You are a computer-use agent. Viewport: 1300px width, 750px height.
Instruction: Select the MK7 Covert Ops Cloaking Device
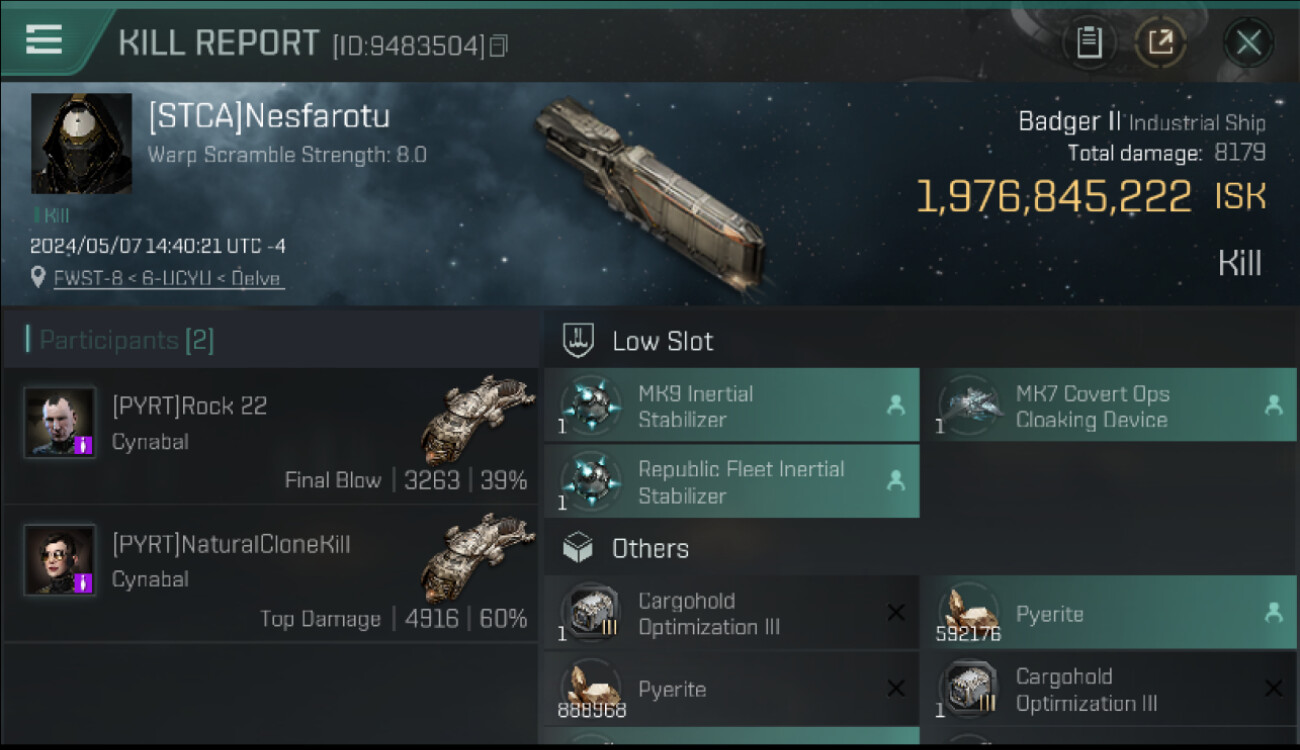coord(1108,406)
